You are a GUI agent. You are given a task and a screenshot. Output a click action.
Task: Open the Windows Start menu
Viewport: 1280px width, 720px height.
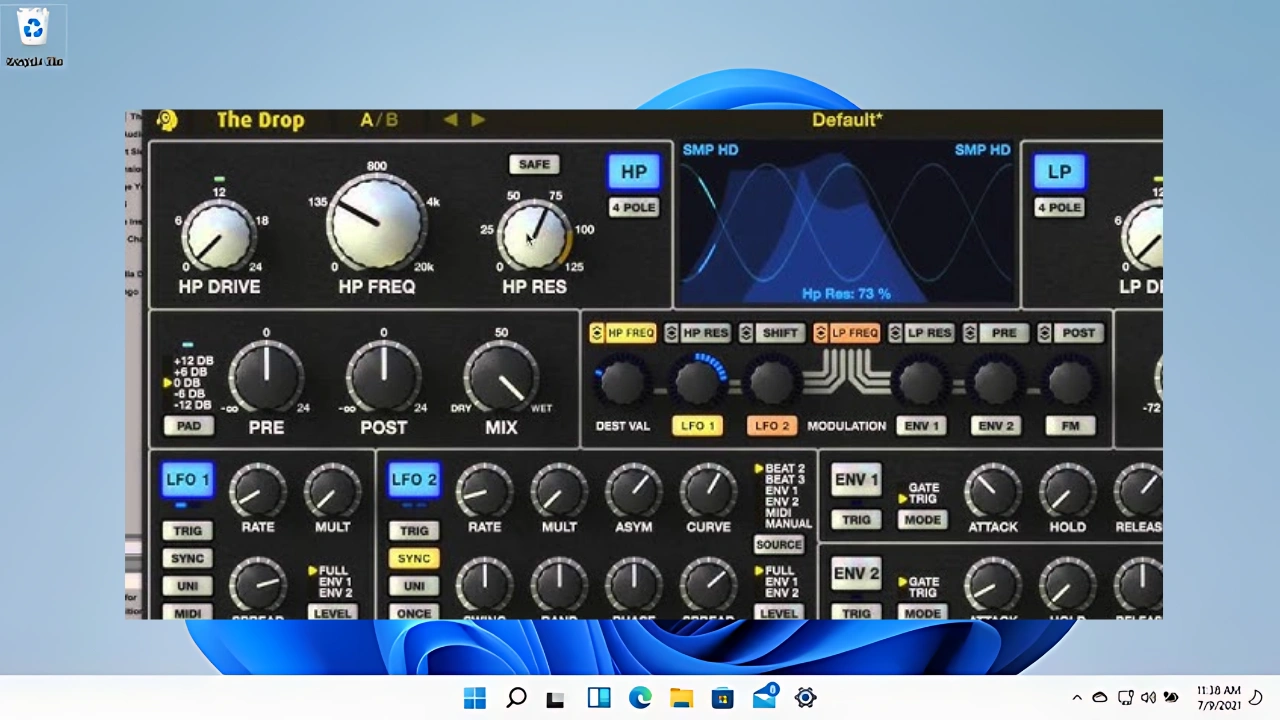[475, 698]
